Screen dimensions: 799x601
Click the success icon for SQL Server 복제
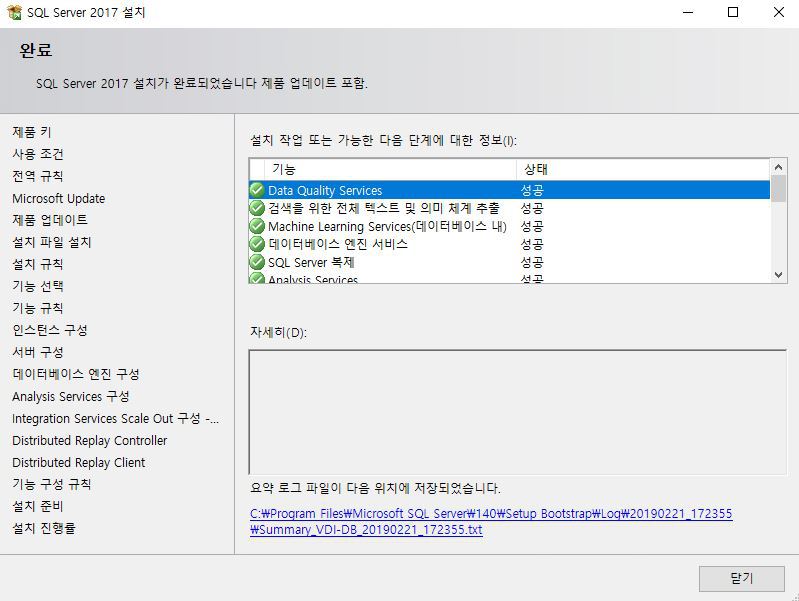pyautogui.click(x=257, y=262)
